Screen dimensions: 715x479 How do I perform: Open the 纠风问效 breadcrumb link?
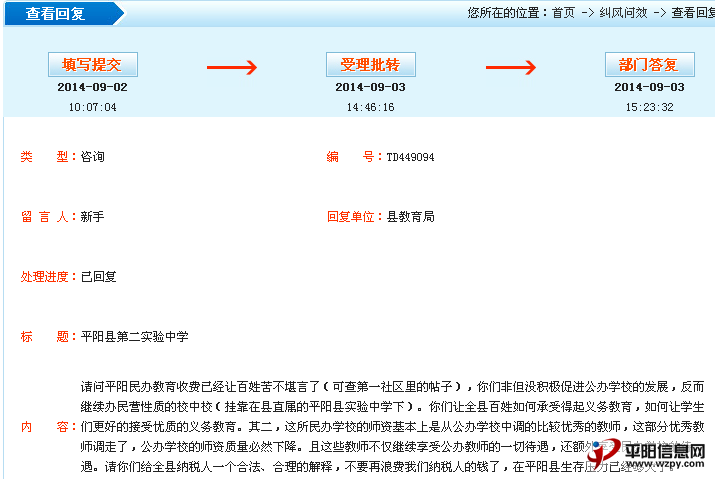coord(623,13)
